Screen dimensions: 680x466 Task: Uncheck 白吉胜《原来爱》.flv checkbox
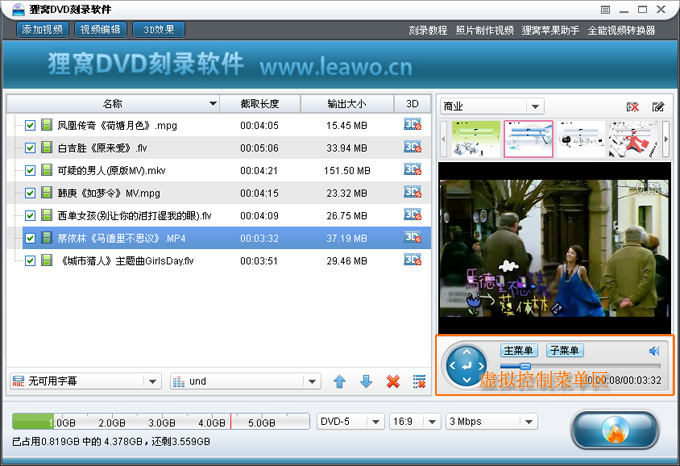[30, 148]
